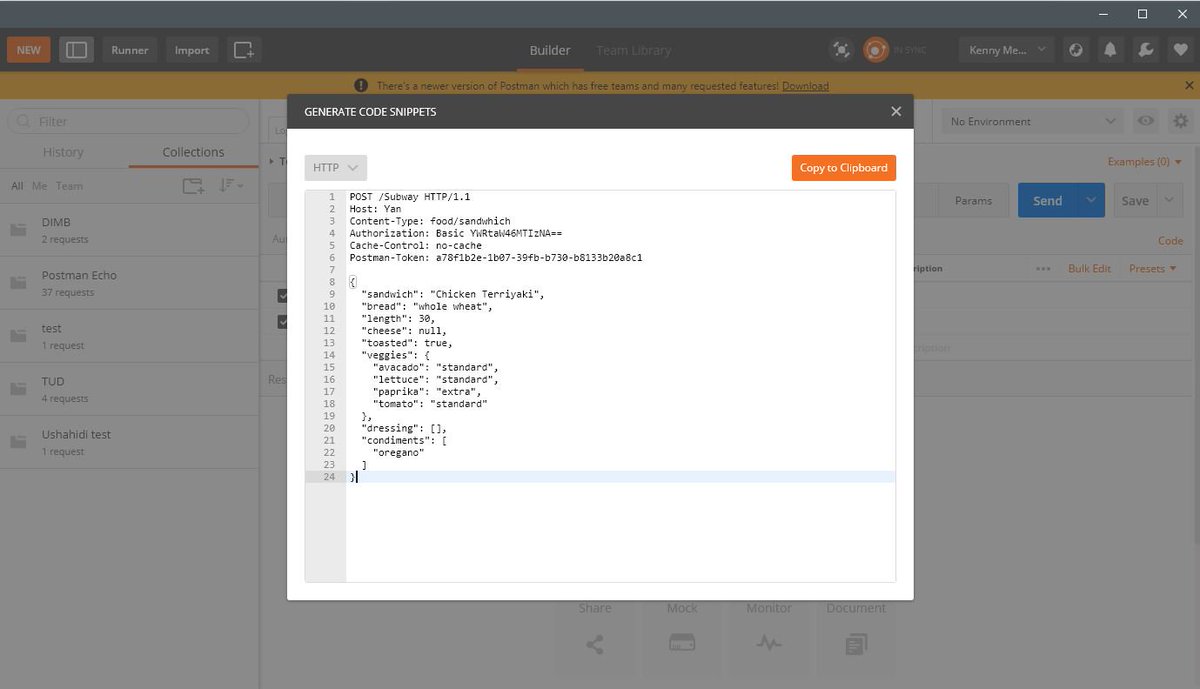Click the Postman-Token line in snippet

tap(496, 257)
